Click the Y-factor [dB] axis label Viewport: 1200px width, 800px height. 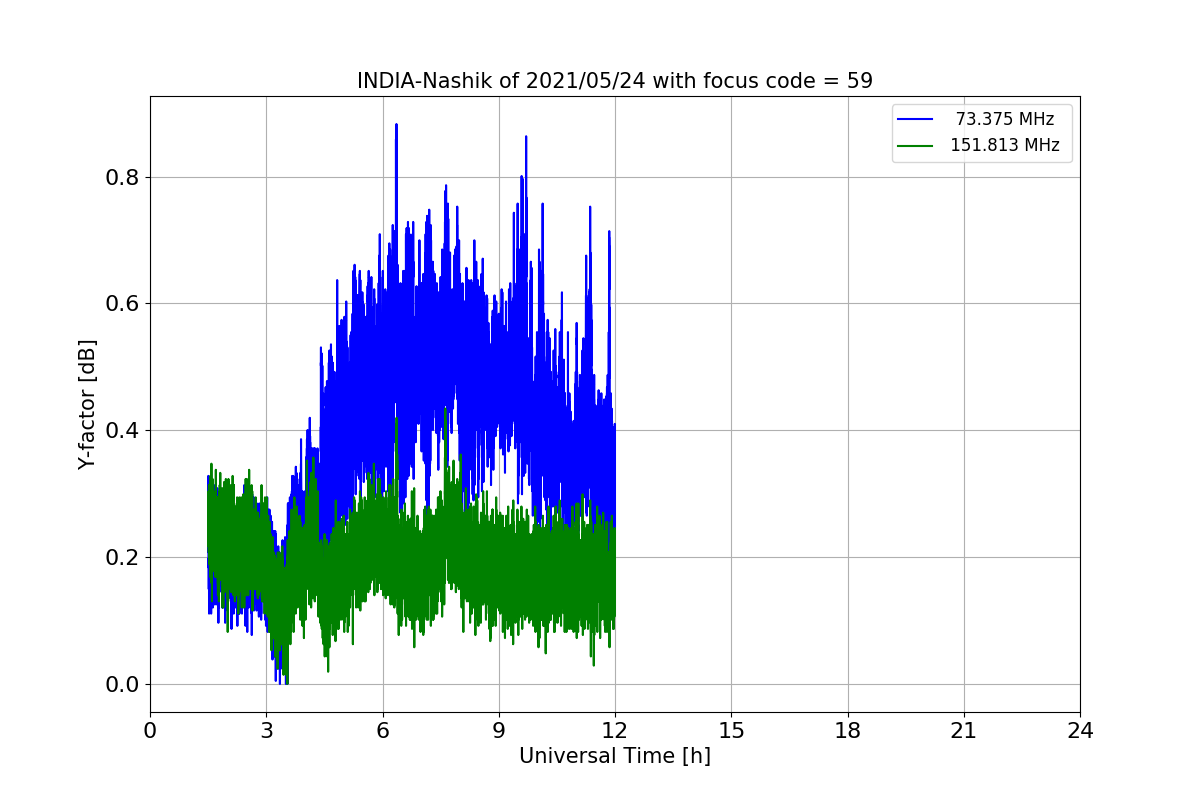[88, 404]
